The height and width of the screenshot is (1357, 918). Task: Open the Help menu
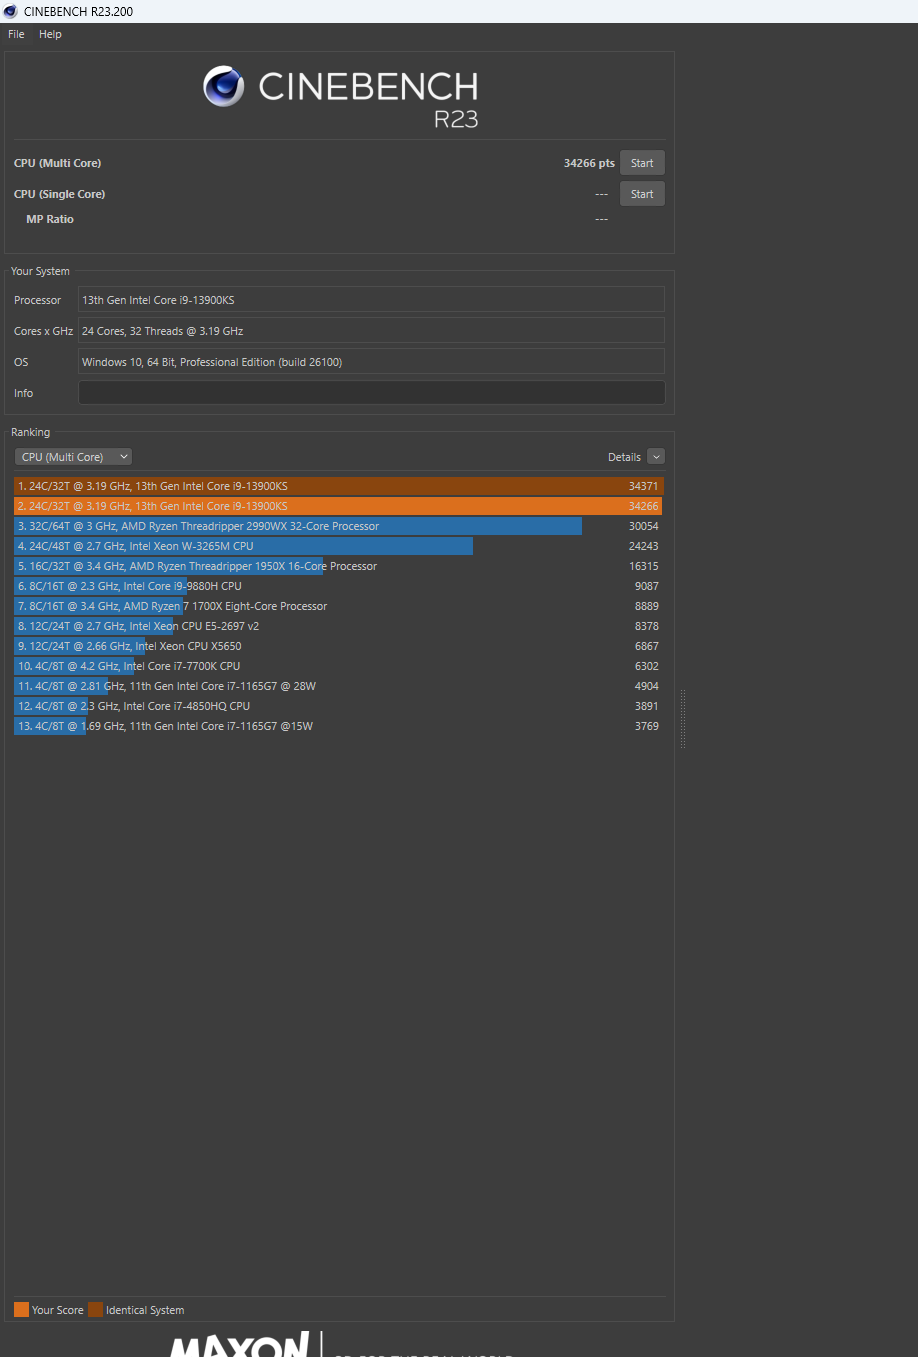coord(50,34)
